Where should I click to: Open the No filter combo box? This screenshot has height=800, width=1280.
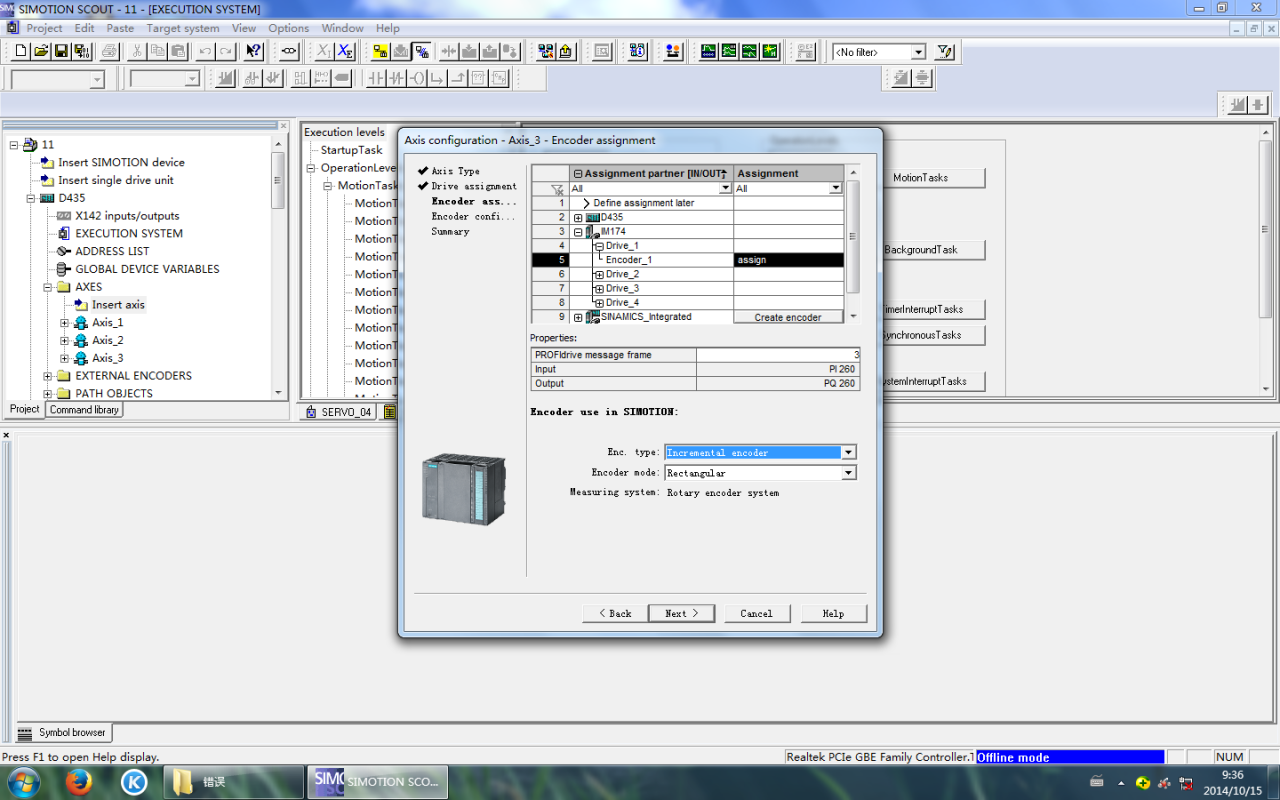pos(879,52)
